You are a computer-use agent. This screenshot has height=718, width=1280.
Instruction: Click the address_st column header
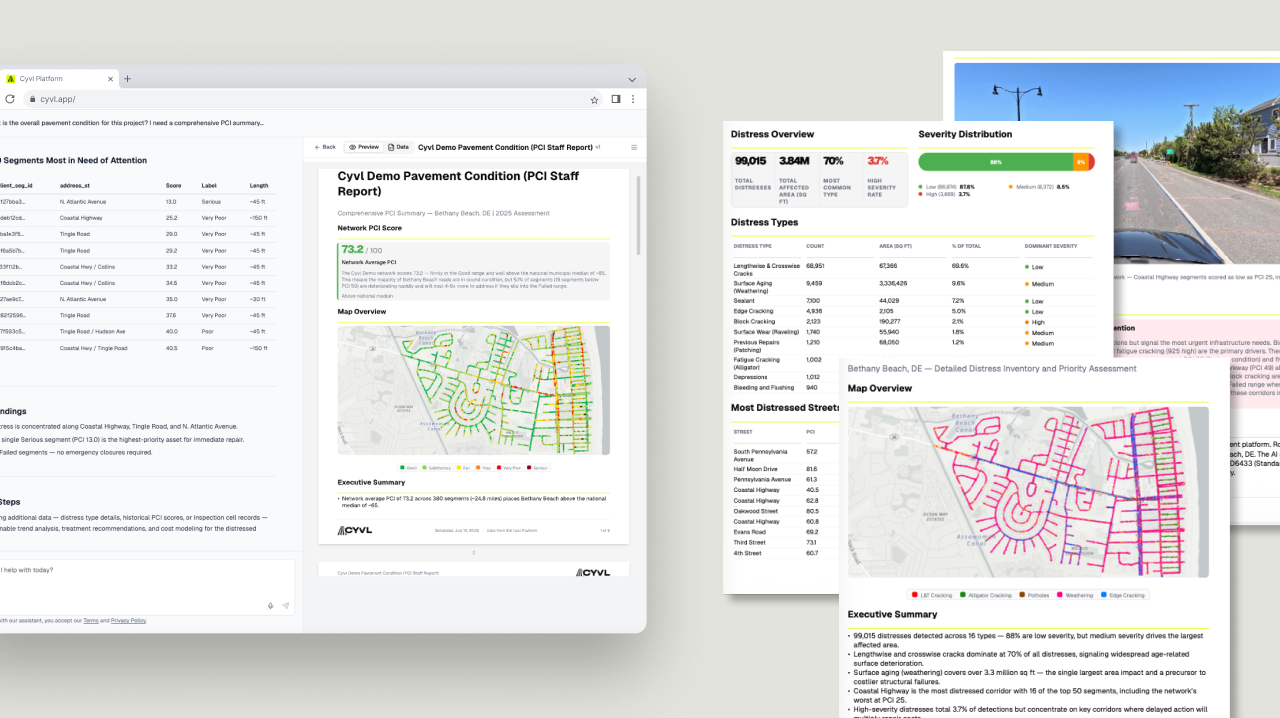click(x=75, y=185)
